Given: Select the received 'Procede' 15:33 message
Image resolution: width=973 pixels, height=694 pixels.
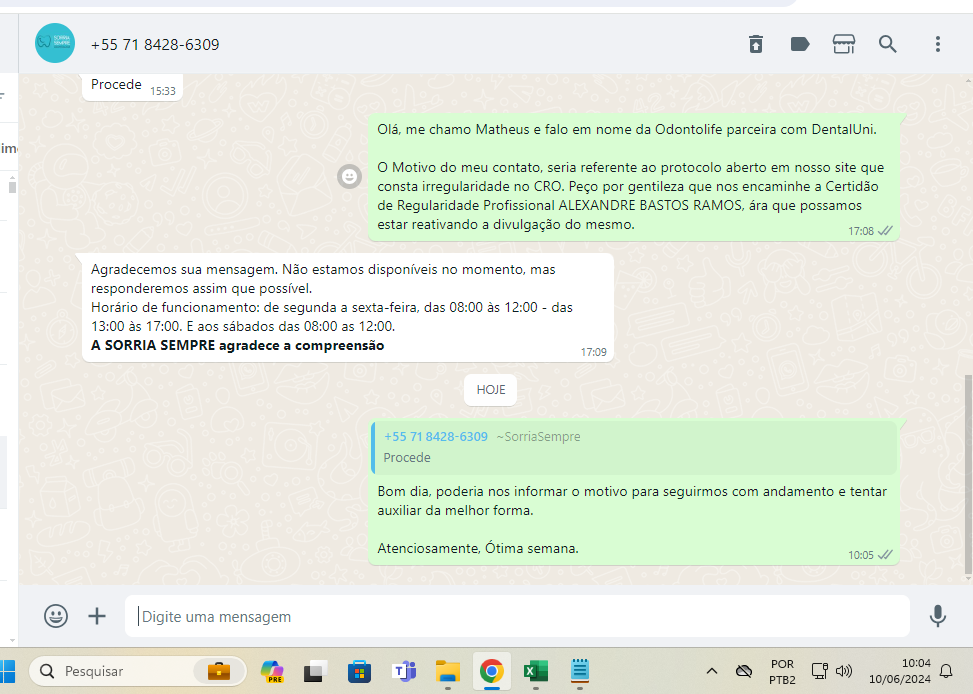Looking at the screenshot, I should [132, 86].
